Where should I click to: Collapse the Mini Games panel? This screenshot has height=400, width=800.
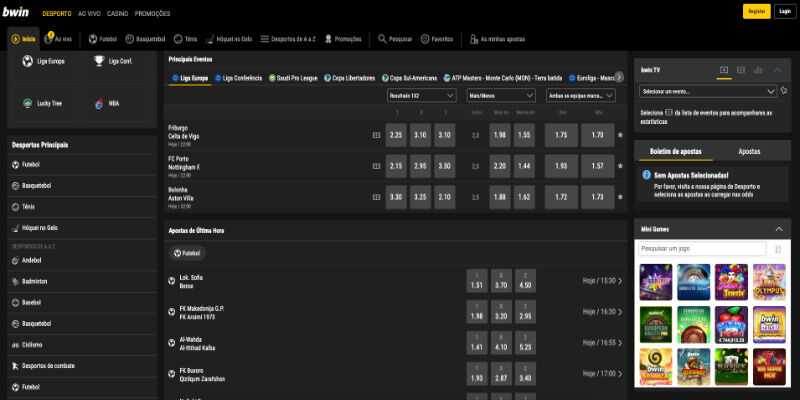coord(779,230)
